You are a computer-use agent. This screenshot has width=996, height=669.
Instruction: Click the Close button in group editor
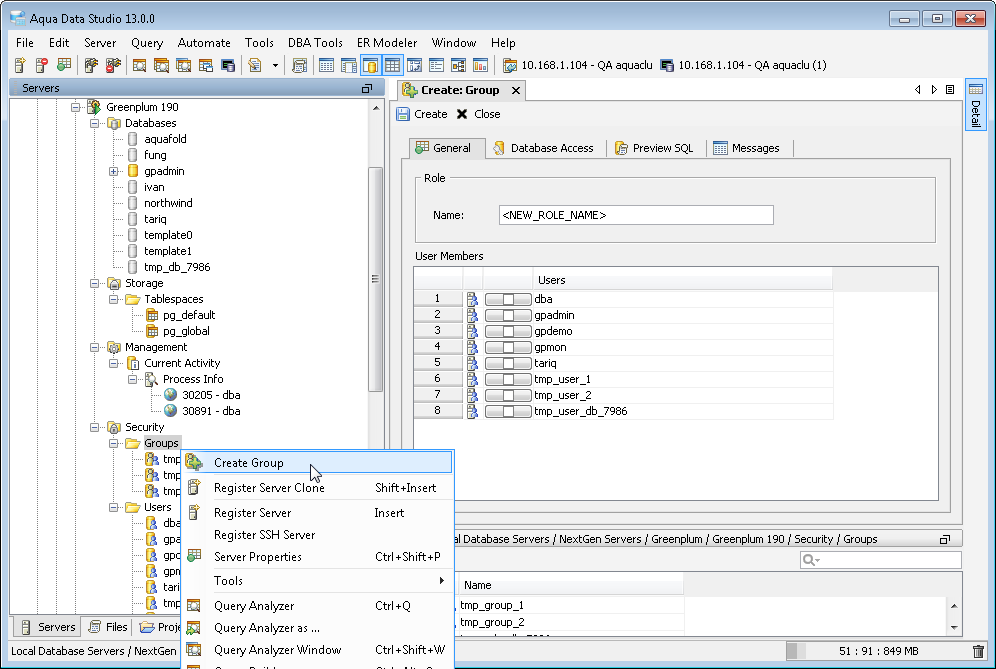[478, 114]
